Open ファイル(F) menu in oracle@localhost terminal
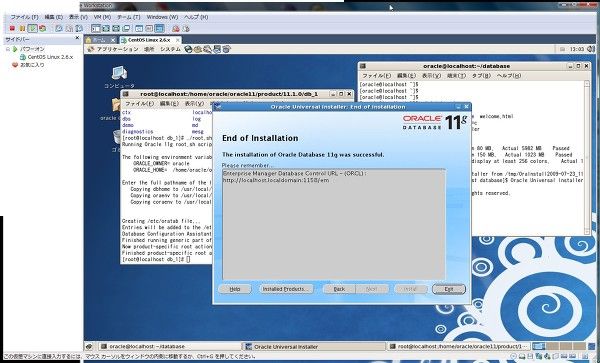Image resolution: width=600 pixels, height=363 pixels. (377, 76)
